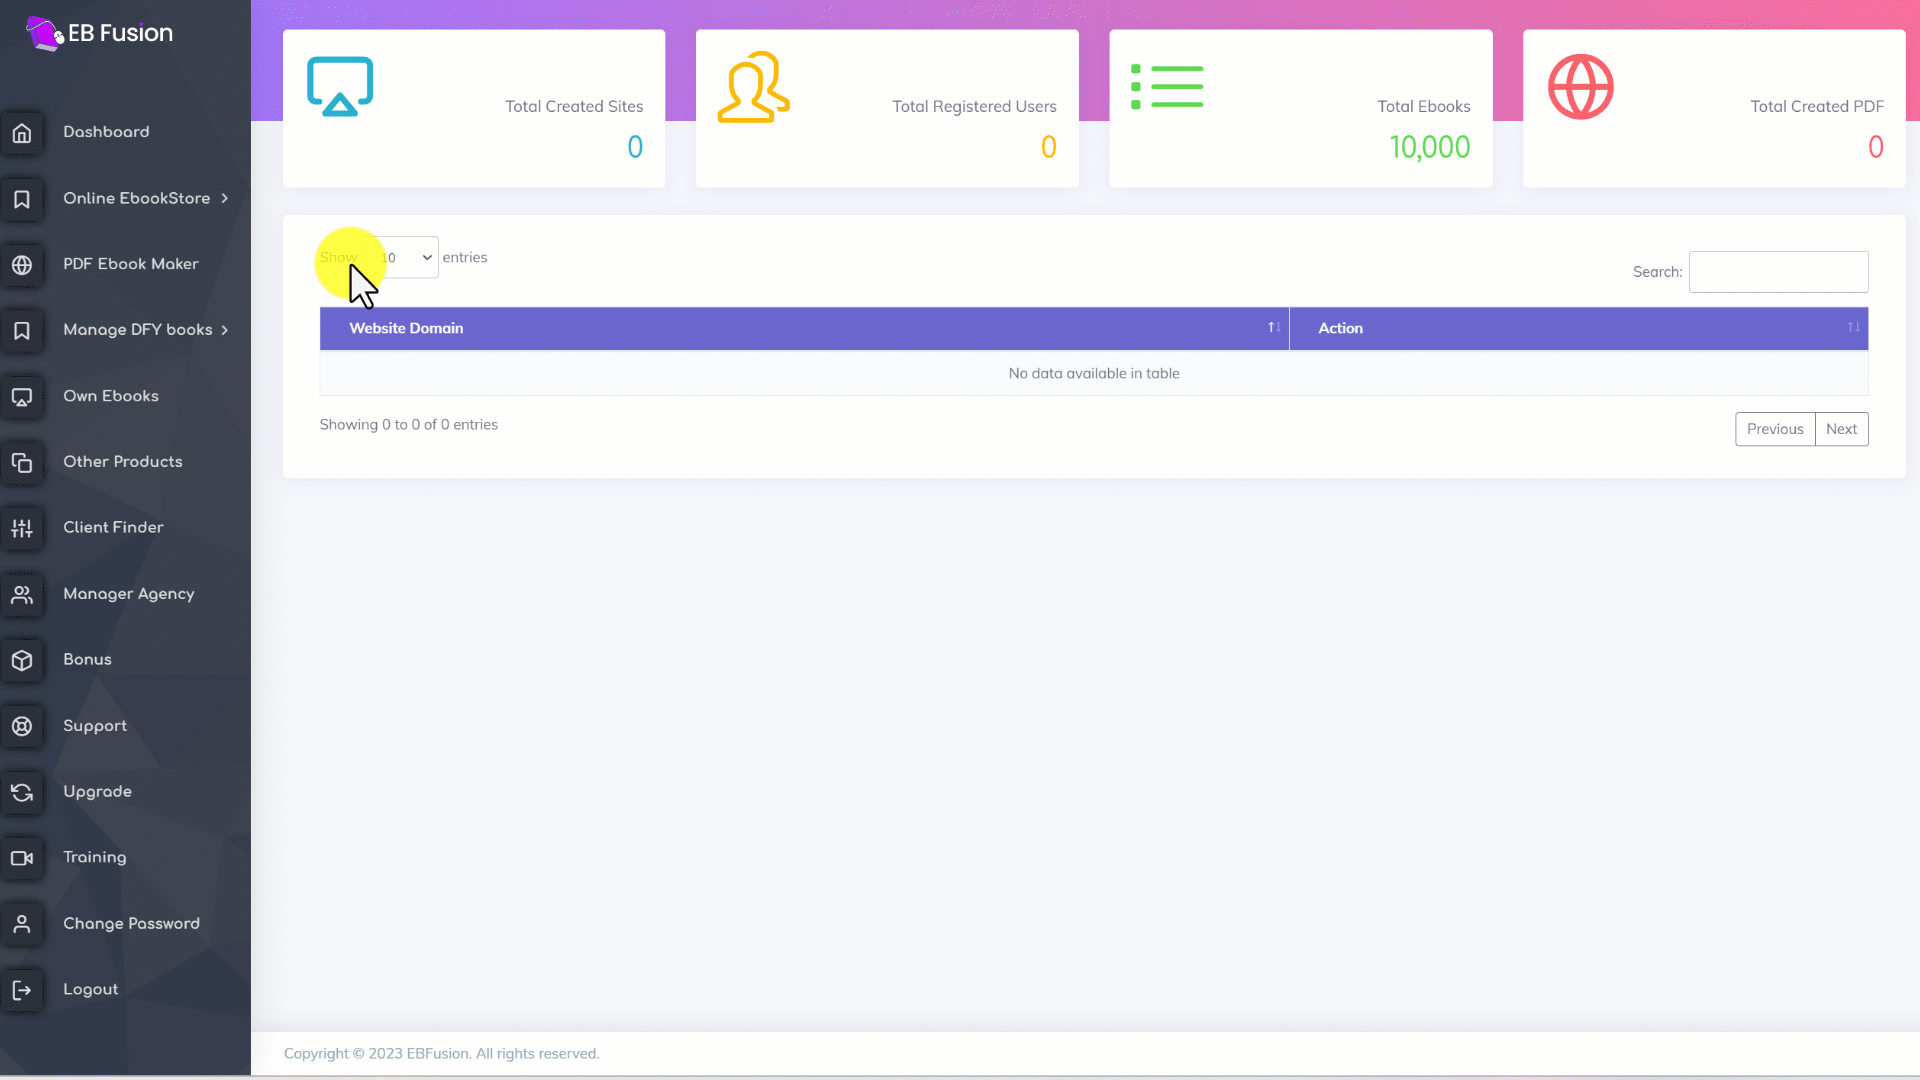Screen dimensions: 1920x1080
Task: Open the Training video camera icon
Action: (x=22, y=858)
